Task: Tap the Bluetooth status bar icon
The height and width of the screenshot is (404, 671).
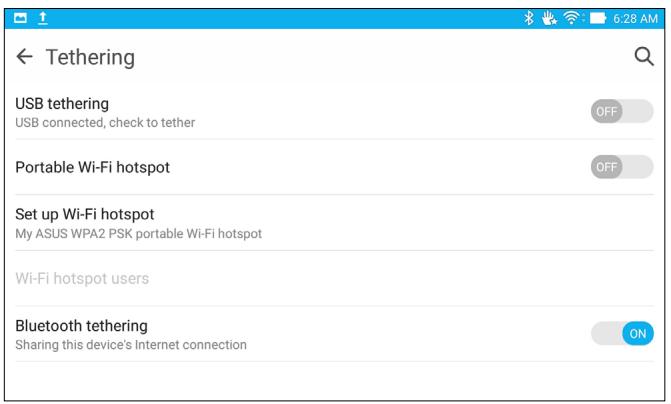Action: click(529, 18)
